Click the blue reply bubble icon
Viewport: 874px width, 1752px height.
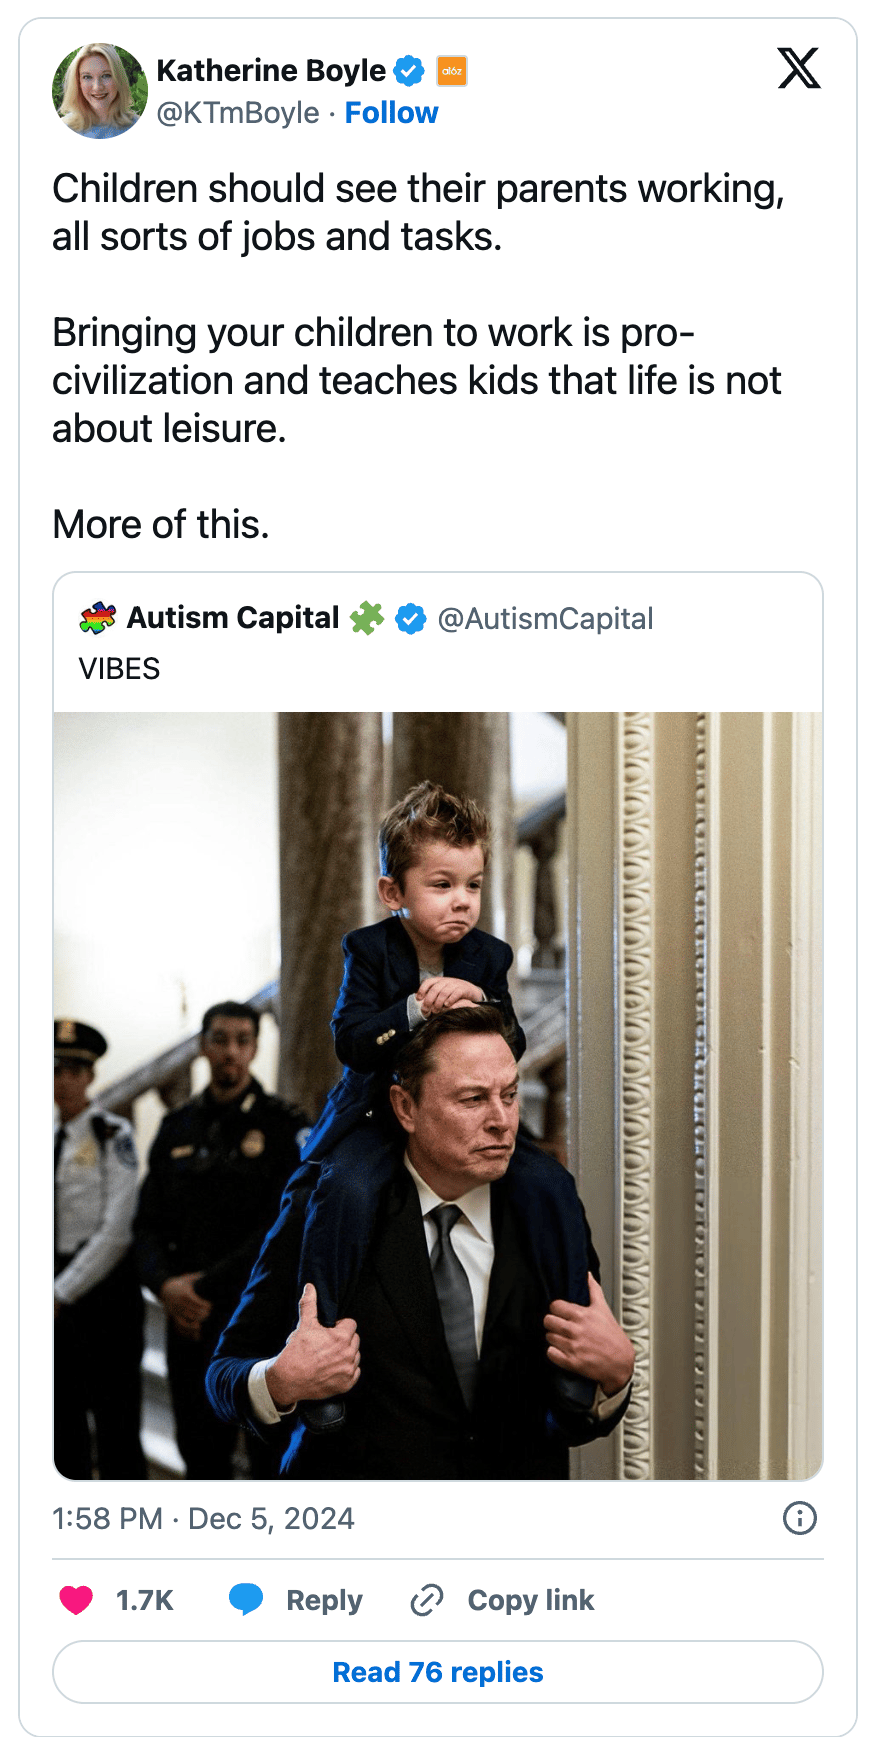[246, 1600]
